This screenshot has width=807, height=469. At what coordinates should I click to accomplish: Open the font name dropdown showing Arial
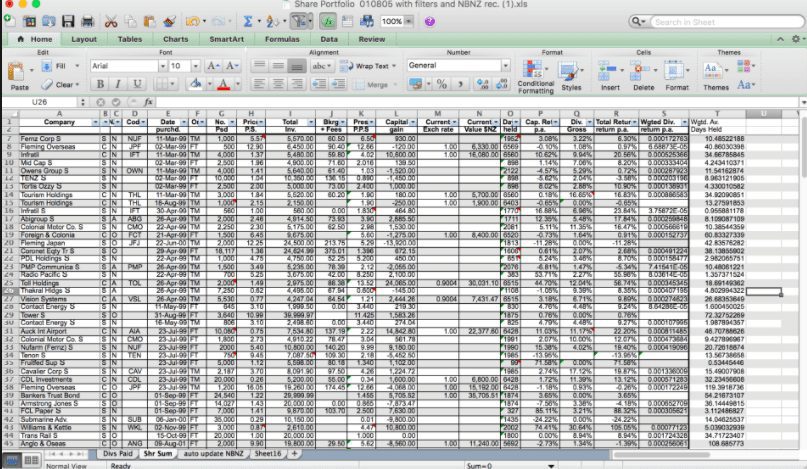[x=163, y=66]
